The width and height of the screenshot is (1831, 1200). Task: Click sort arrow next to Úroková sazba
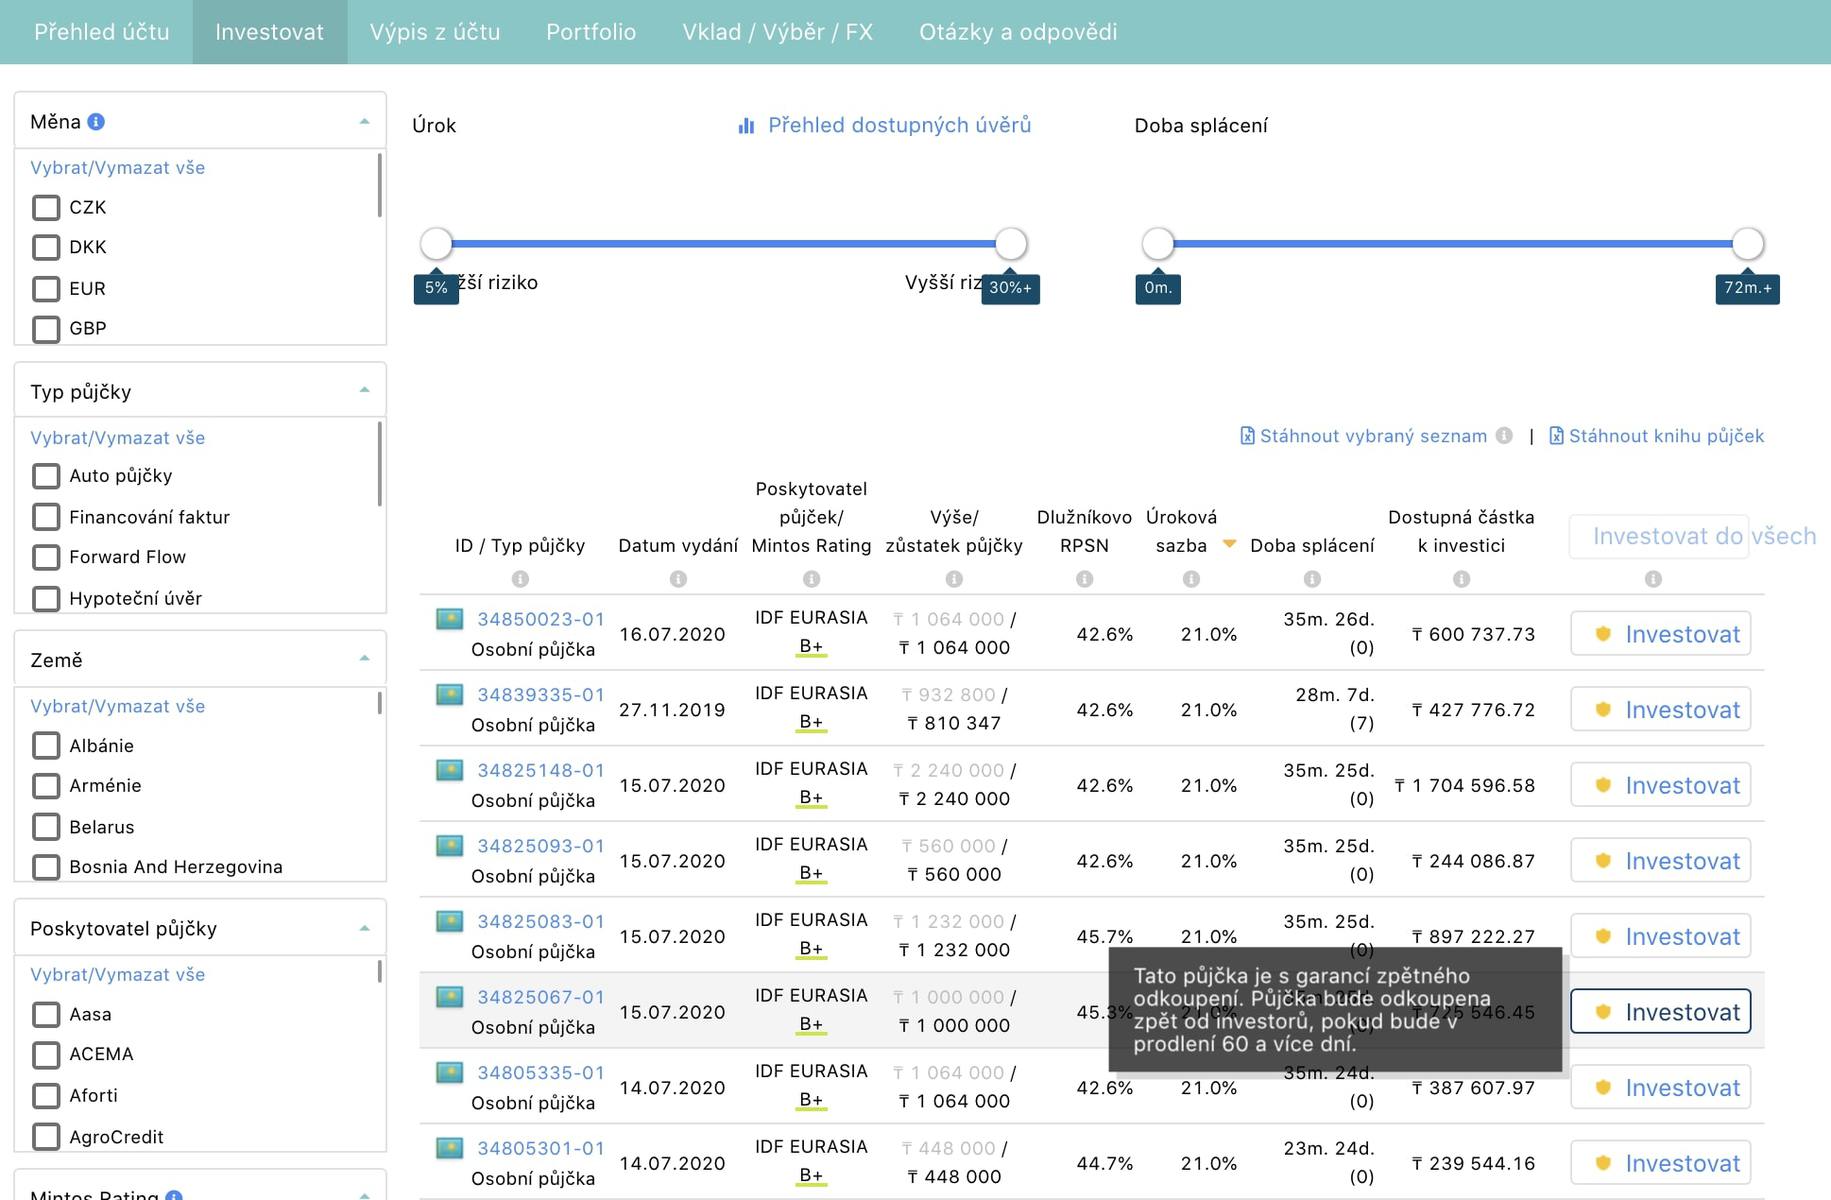[x=1230, y=544]
